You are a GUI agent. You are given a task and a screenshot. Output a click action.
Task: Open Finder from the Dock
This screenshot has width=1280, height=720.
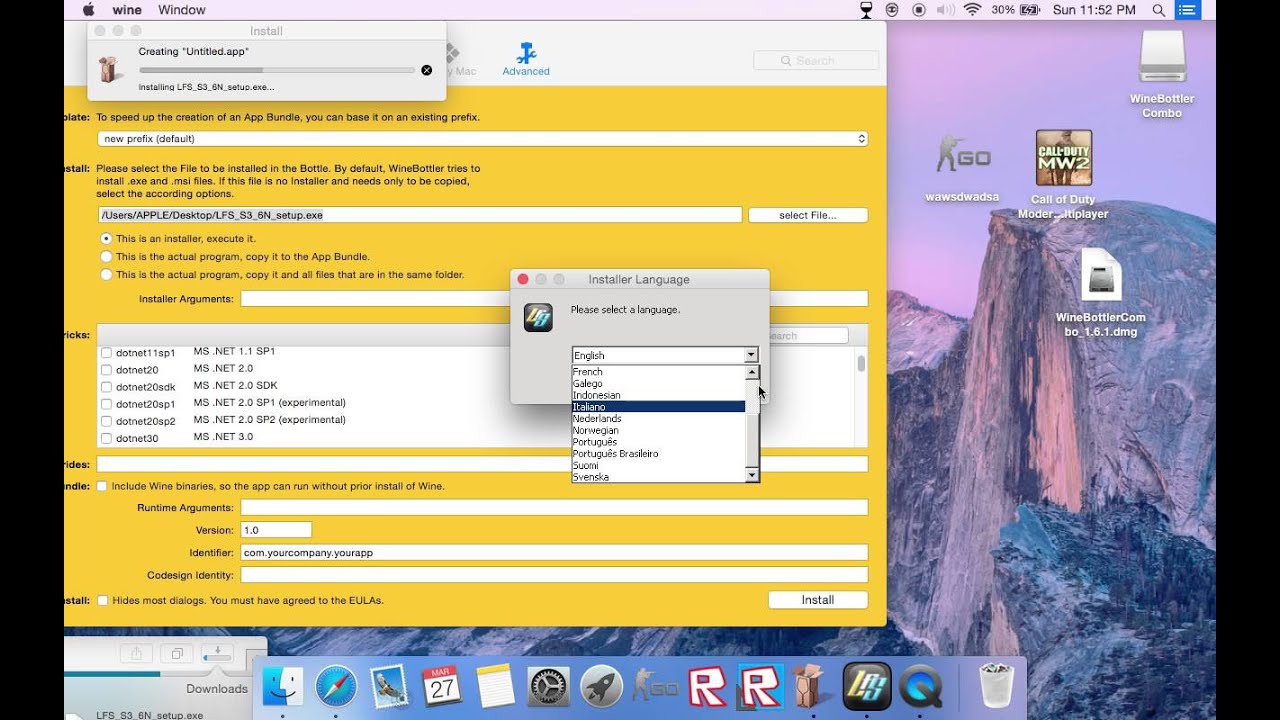point(283,686)
